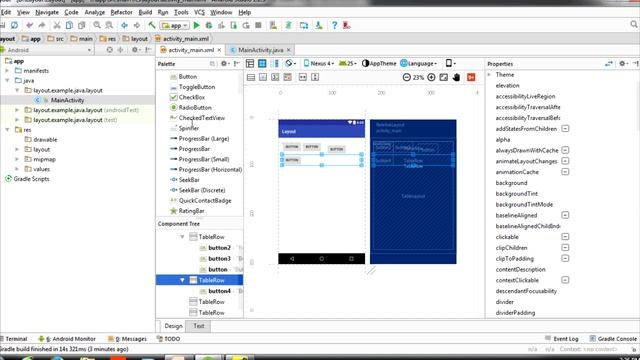The image size is (640, 360).
Task: Click the Scroll from Source target icon
Action: tap(109, 50)
